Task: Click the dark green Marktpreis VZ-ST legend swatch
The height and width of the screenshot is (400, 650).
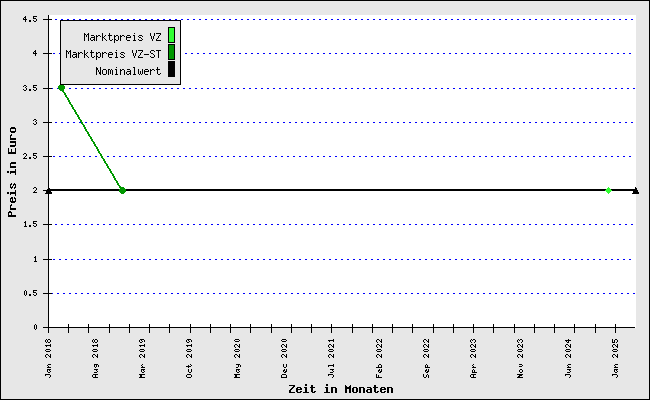Action: tap(171, 52)
